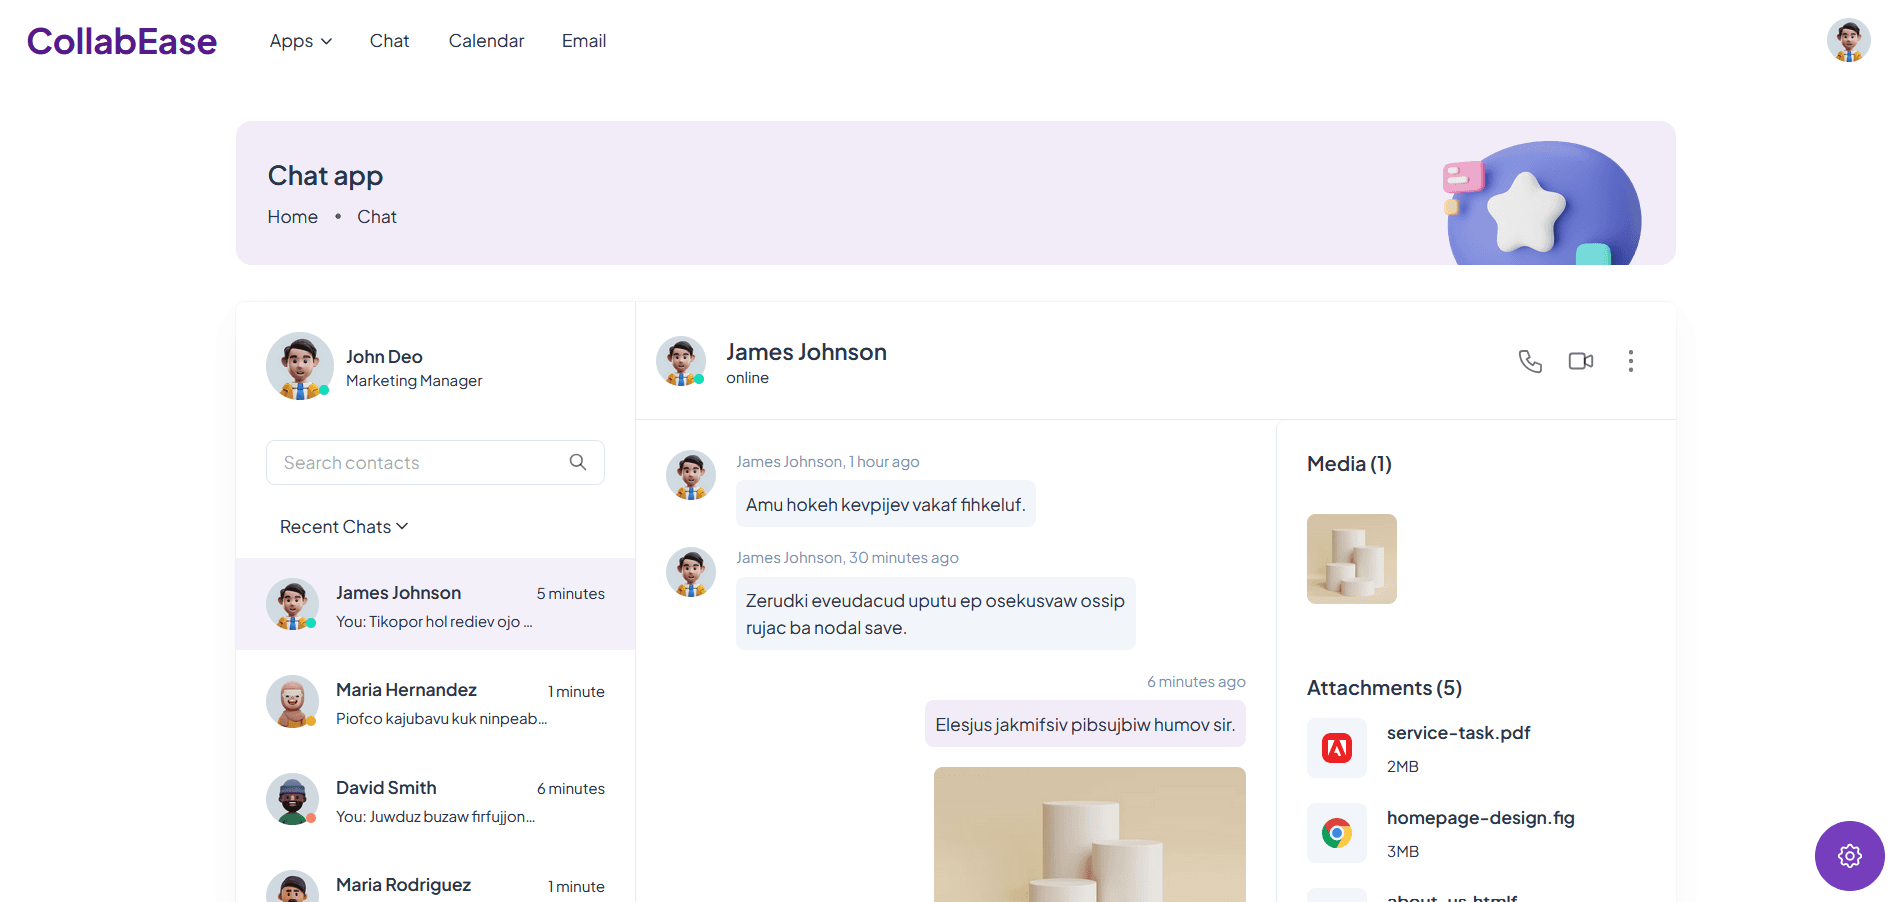This screenshot has width=1902, height=902.
Task: Start a voice call with James Johnson
Action: pyautogui.click(x=1530, y=361)
